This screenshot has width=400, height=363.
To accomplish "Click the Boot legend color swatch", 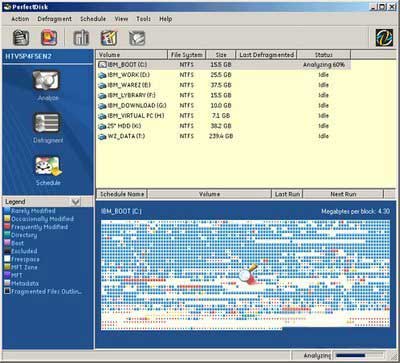I will [x=7, y=243].
